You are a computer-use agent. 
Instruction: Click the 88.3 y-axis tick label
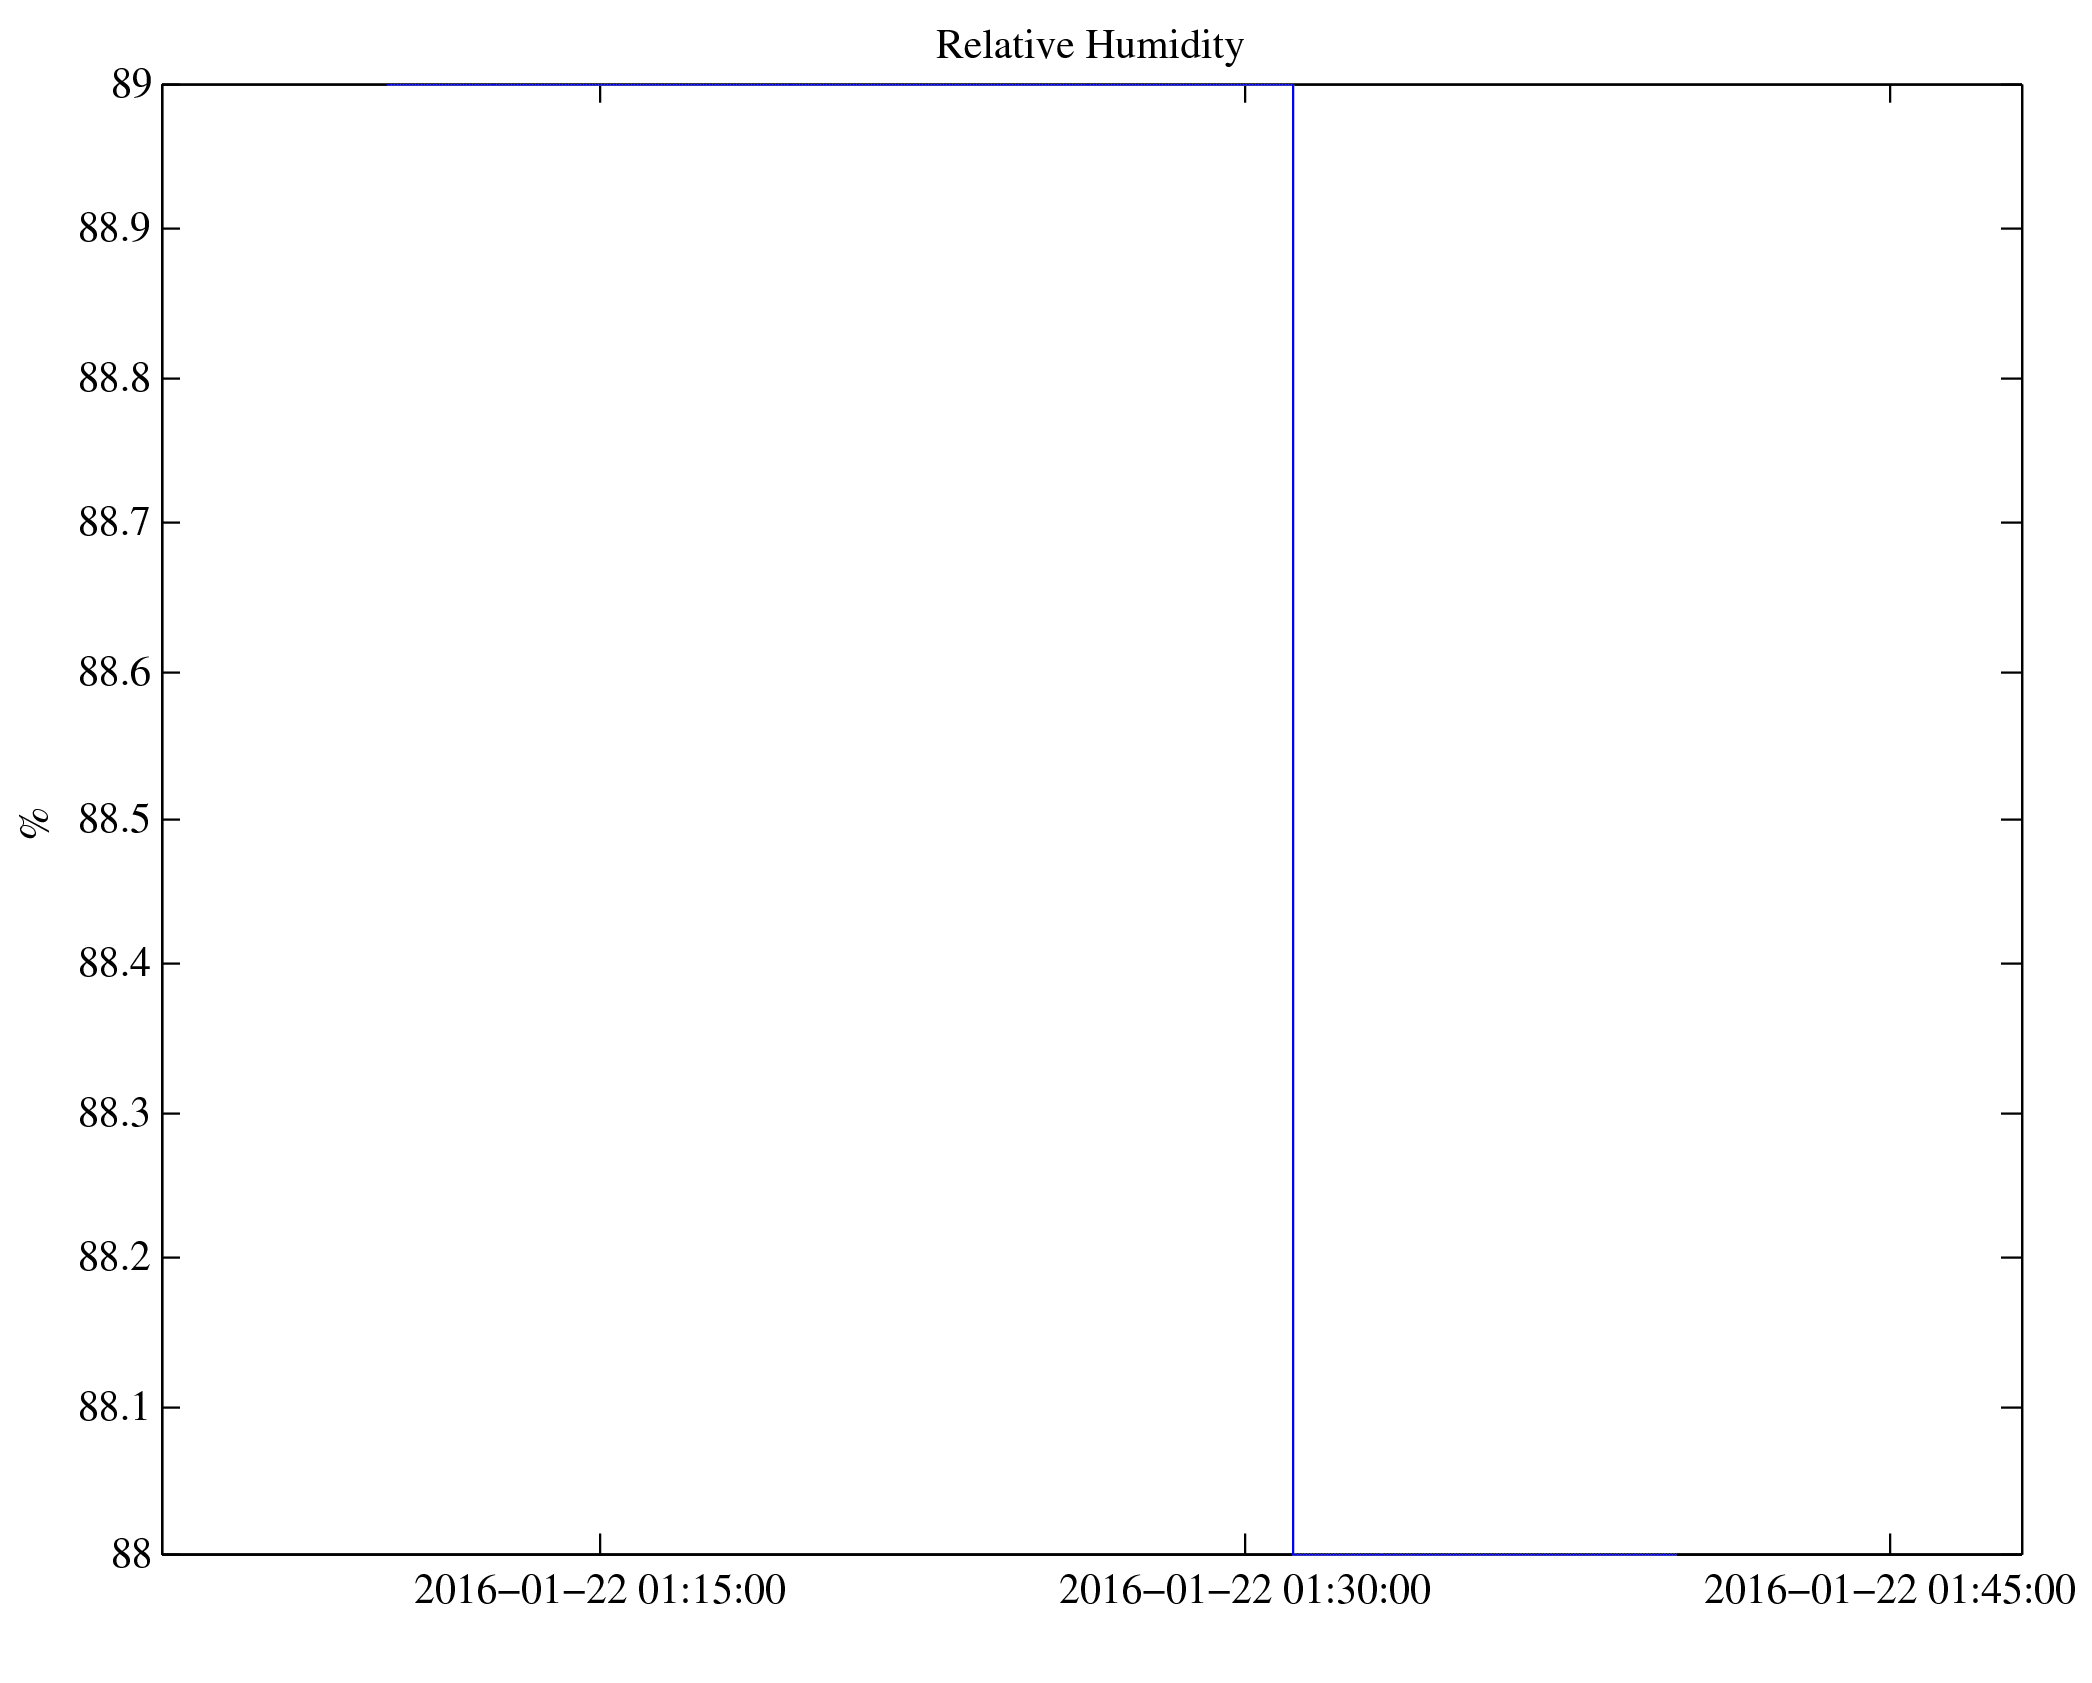pyautogui.click(x=115, y=1113)
